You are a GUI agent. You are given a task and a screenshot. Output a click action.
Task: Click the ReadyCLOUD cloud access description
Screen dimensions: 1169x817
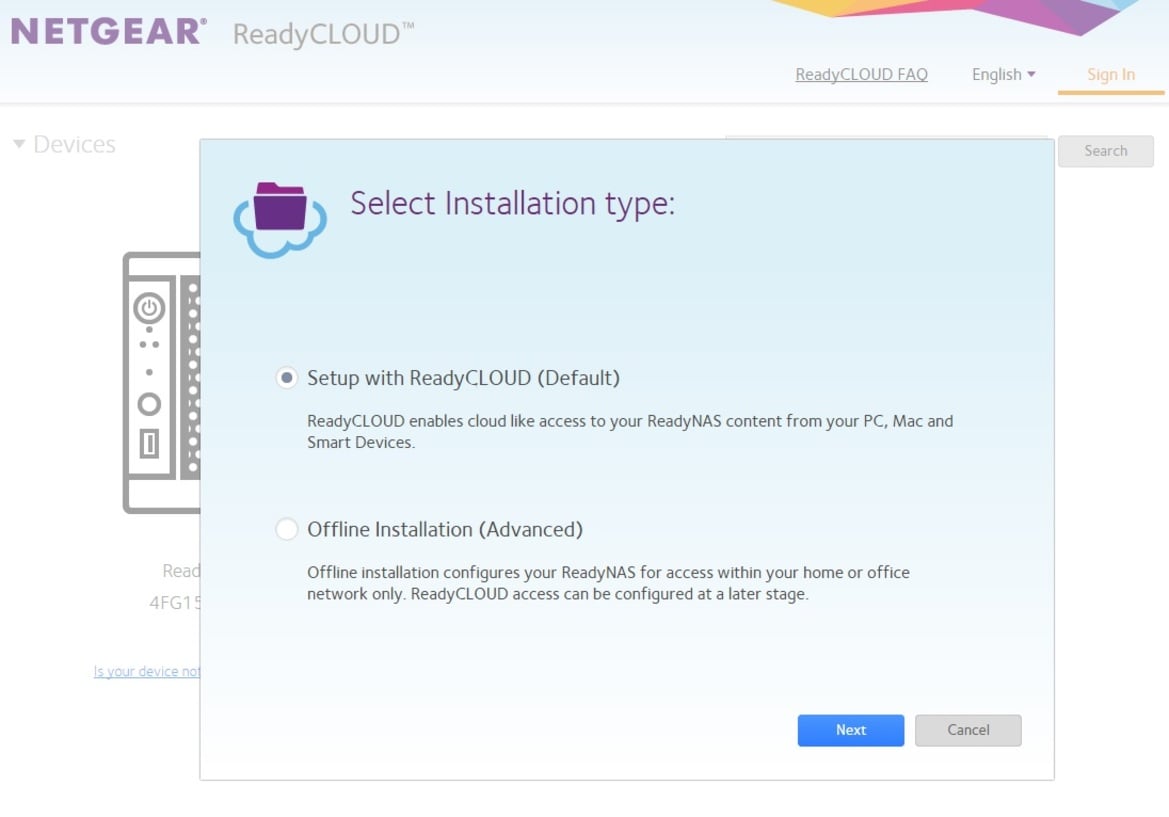[x=630, y=432]
